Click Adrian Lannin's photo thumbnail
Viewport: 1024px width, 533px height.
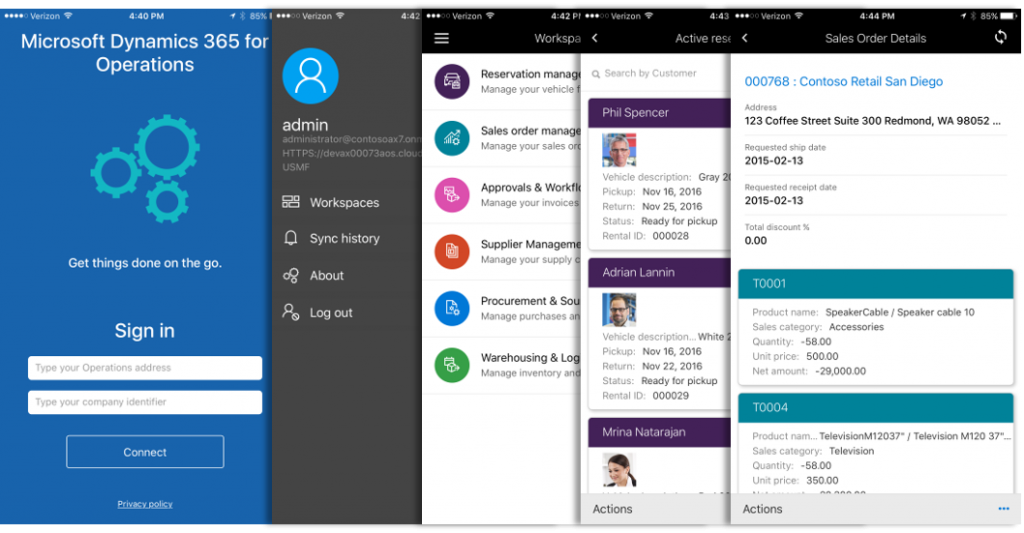tap(619, 310)
